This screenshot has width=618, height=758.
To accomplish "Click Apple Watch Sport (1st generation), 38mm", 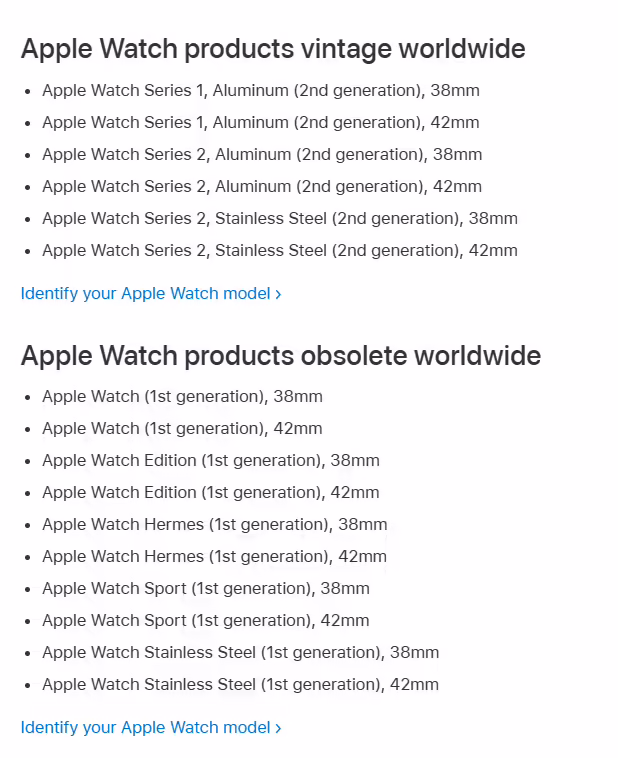I will coord(206,588).
